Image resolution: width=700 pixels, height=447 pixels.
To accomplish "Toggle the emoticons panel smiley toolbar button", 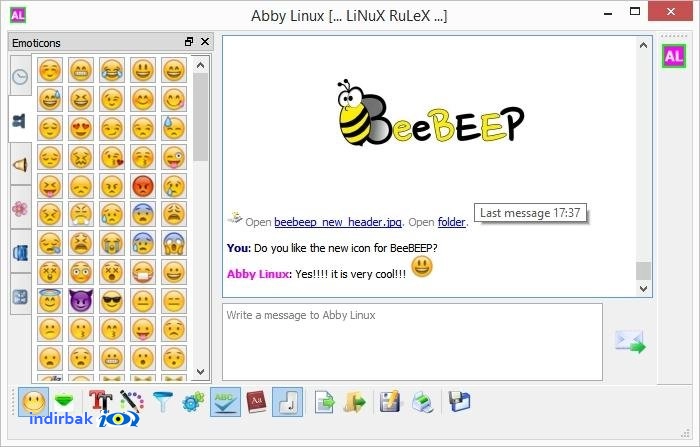I will point(34,402).
